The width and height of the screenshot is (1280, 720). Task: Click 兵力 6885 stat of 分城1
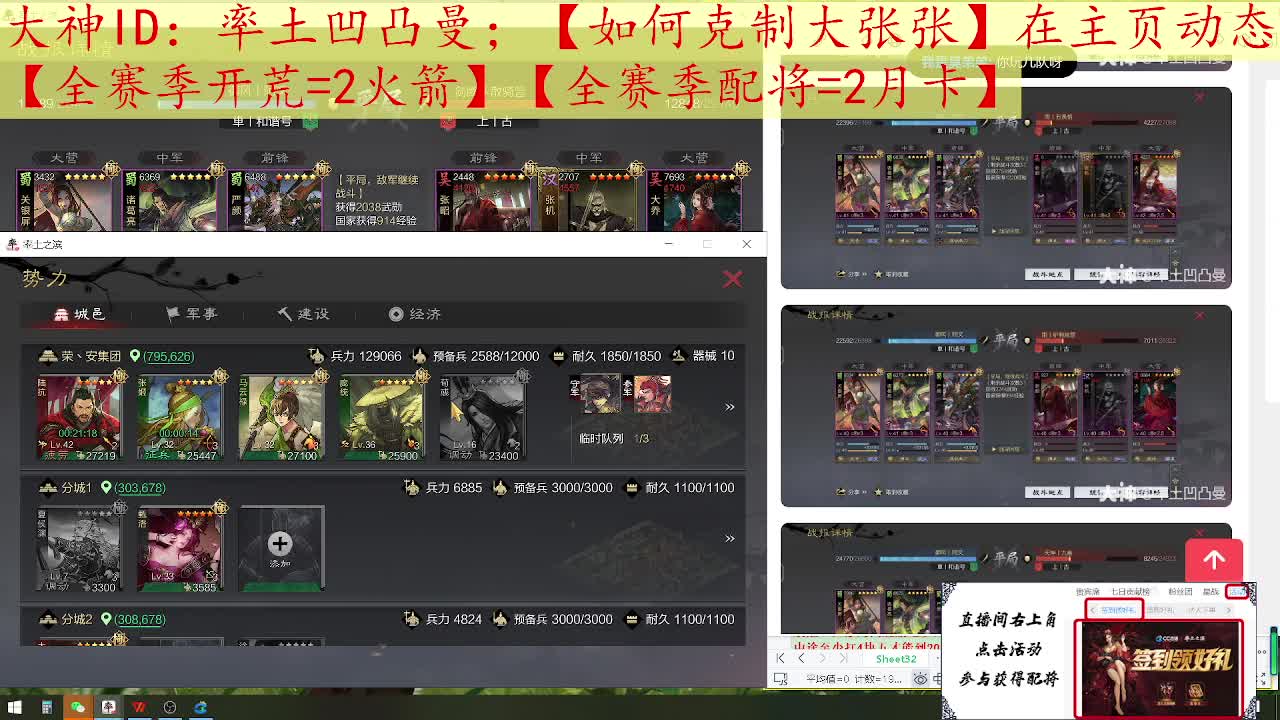pyautogui.click(x=443, y=488)
